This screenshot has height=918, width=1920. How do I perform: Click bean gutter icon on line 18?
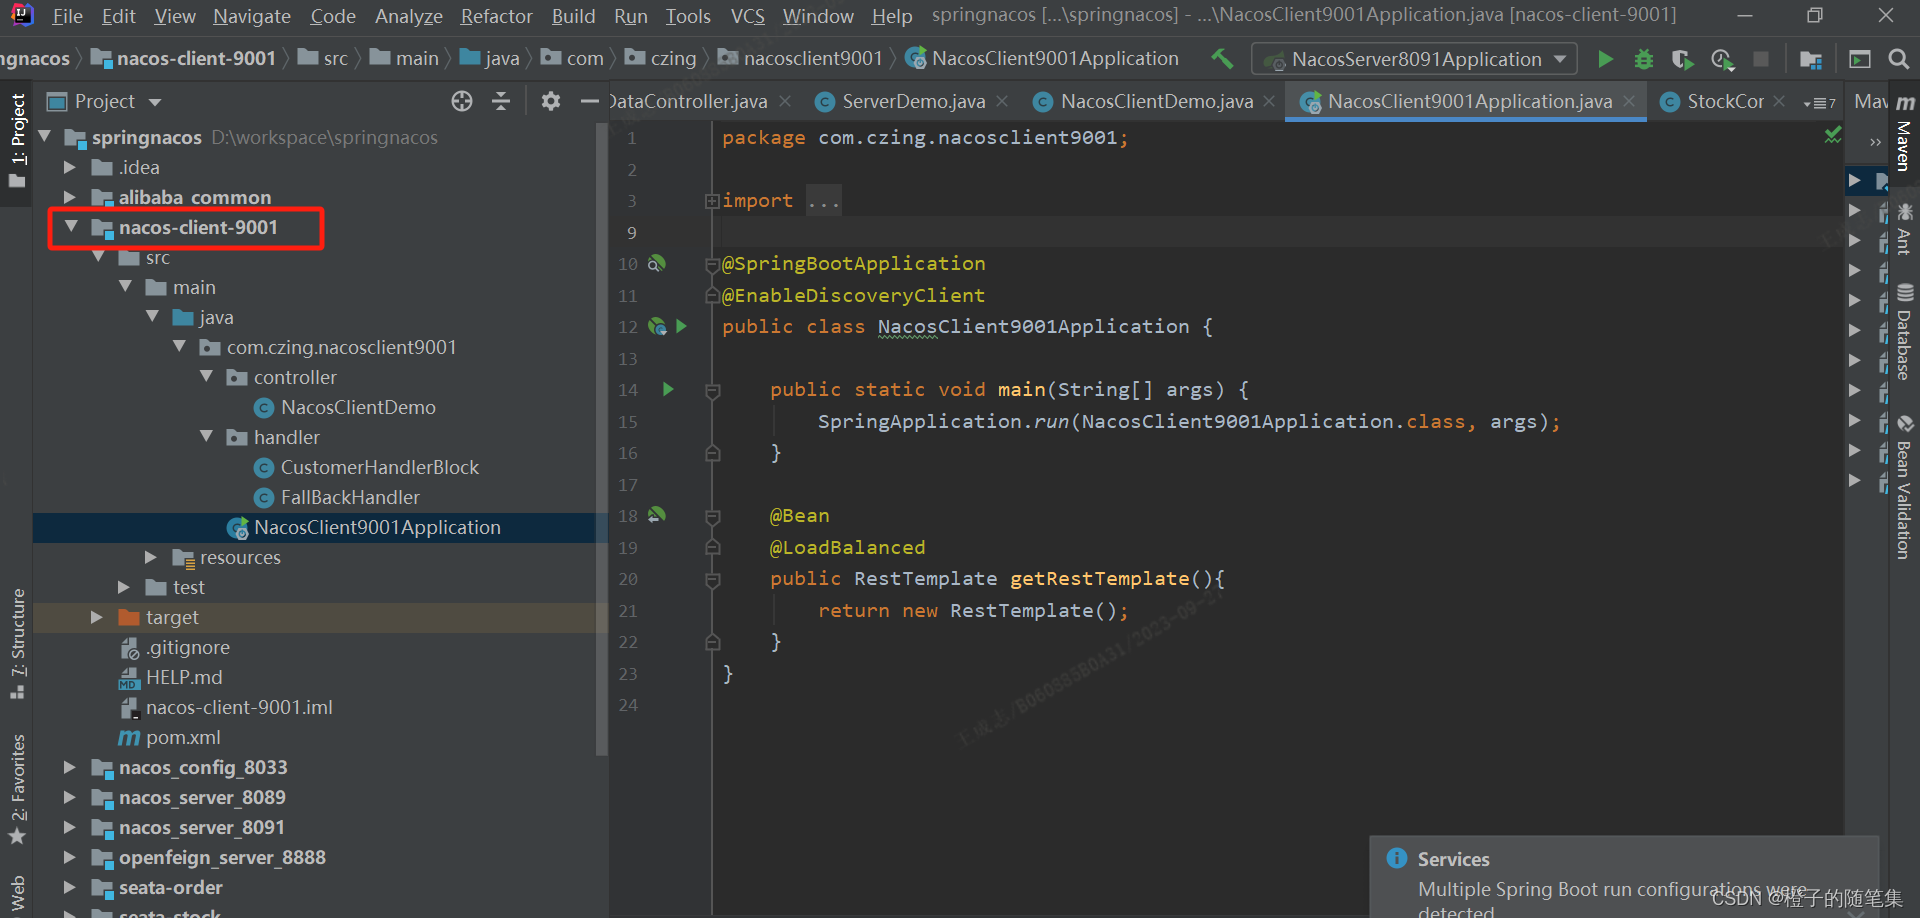657,515
